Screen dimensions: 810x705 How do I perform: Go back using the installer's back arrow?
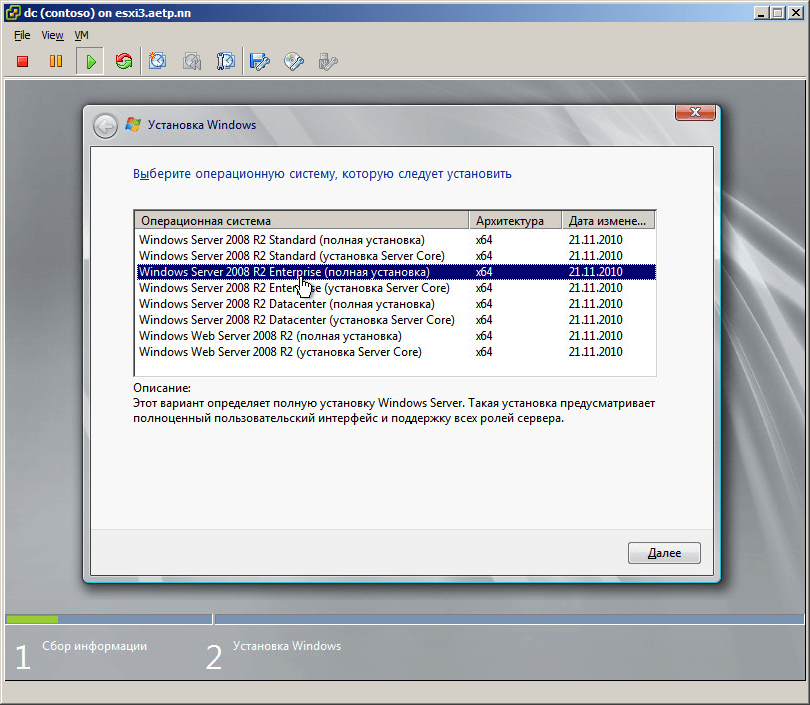click(105, 126)
